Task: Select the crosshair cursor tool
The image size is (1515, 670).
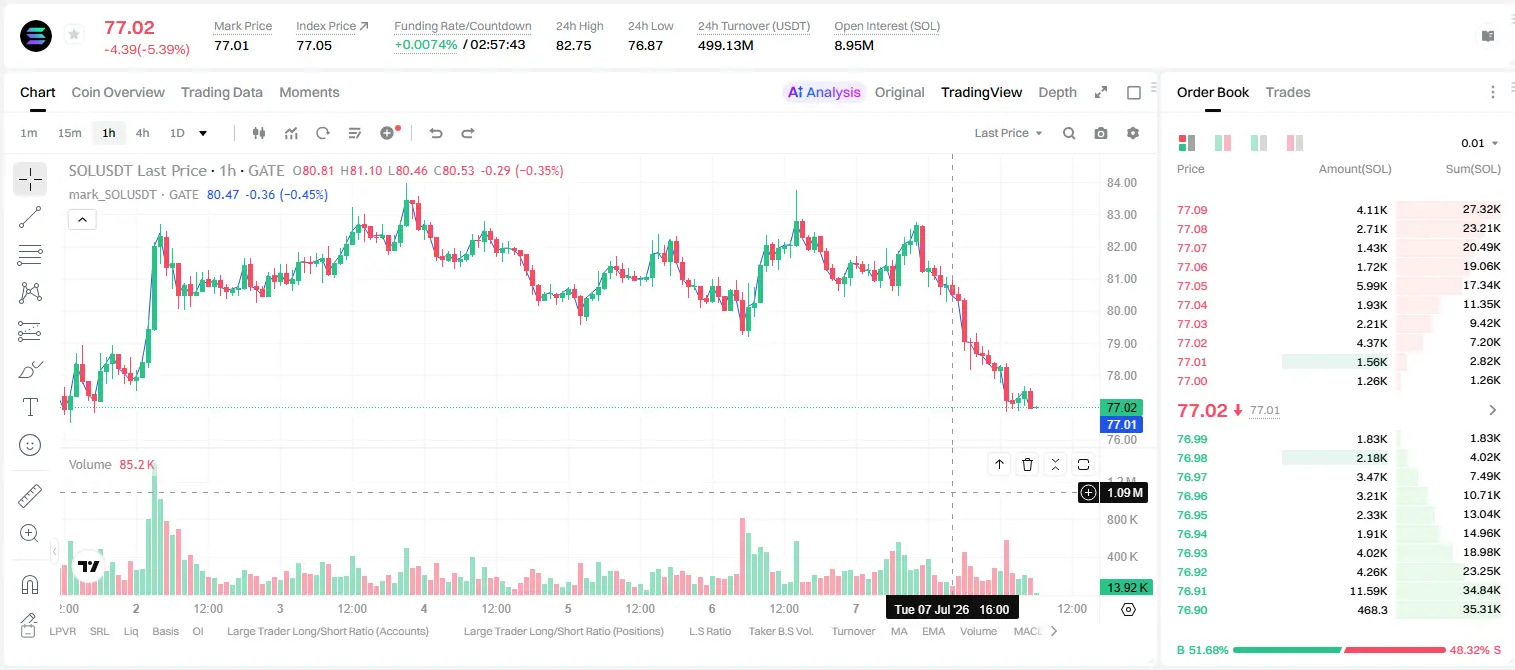Action: (x=30, y=180)
